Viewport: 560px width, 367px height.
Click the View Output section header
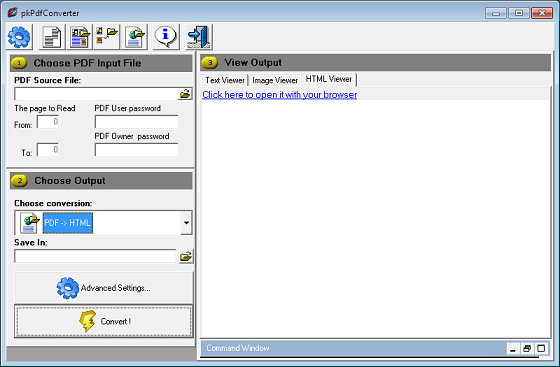click(x=376, y=62)
